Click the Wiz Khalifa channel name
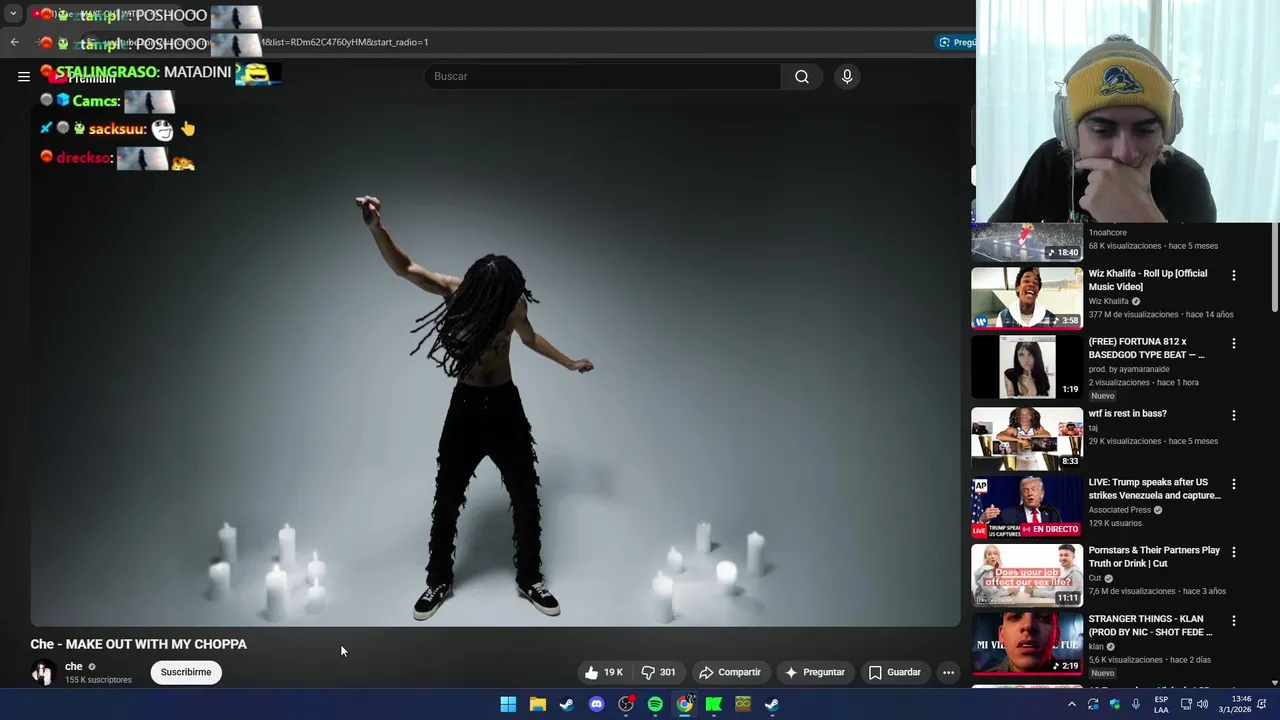The image size is (1280, 720). coord(1109,301)
